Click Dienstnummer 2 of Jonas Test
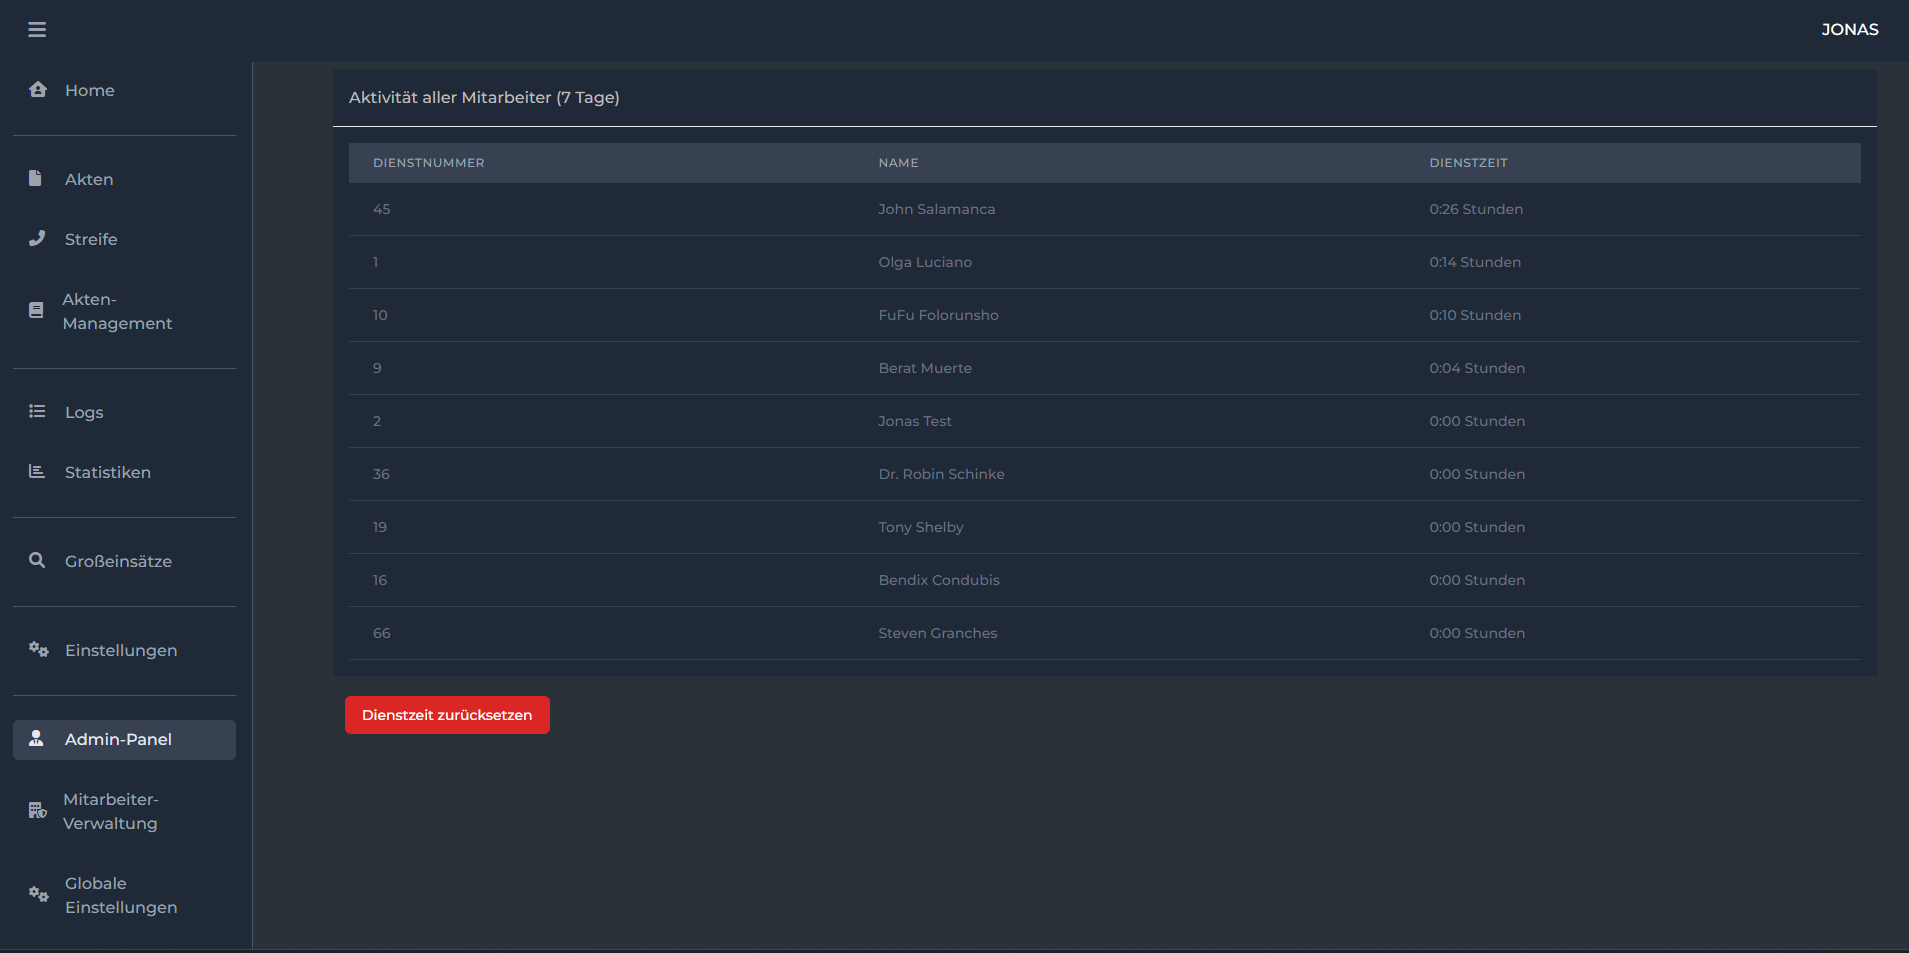Viewport: 1909px width, 953px height. point(377,421)
